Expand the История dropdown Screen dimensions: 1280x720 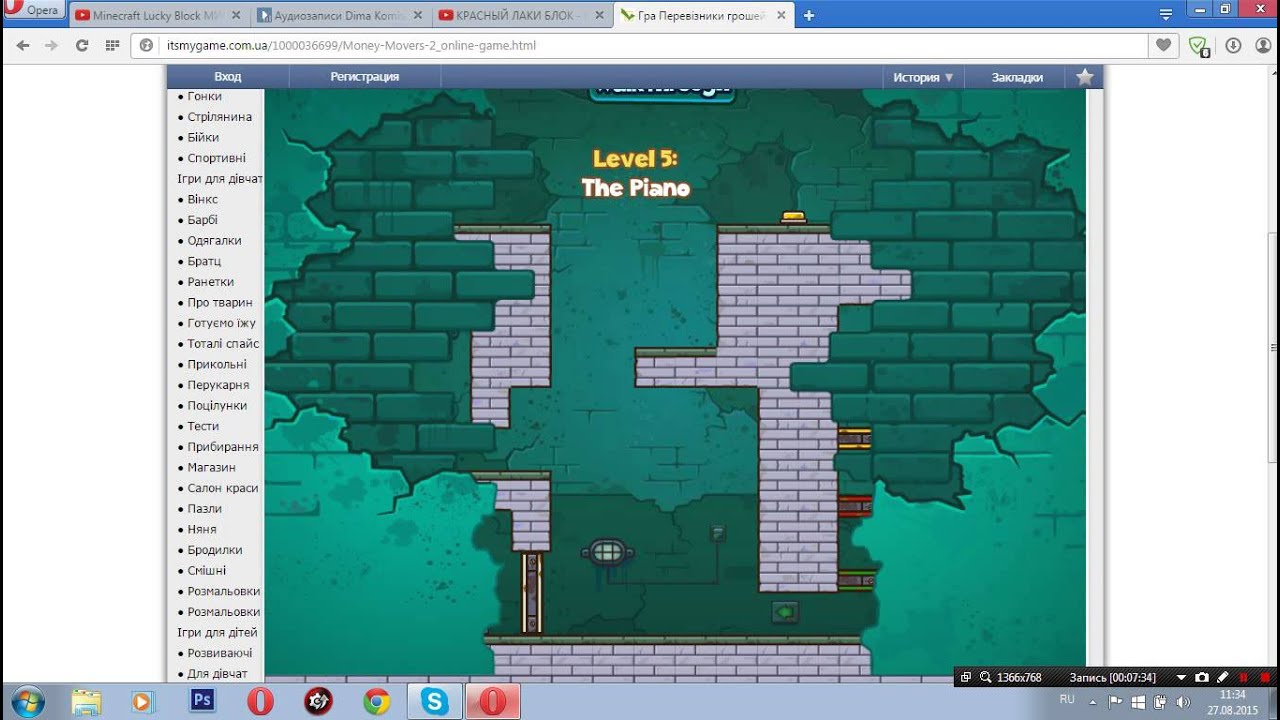pos(923,77)
